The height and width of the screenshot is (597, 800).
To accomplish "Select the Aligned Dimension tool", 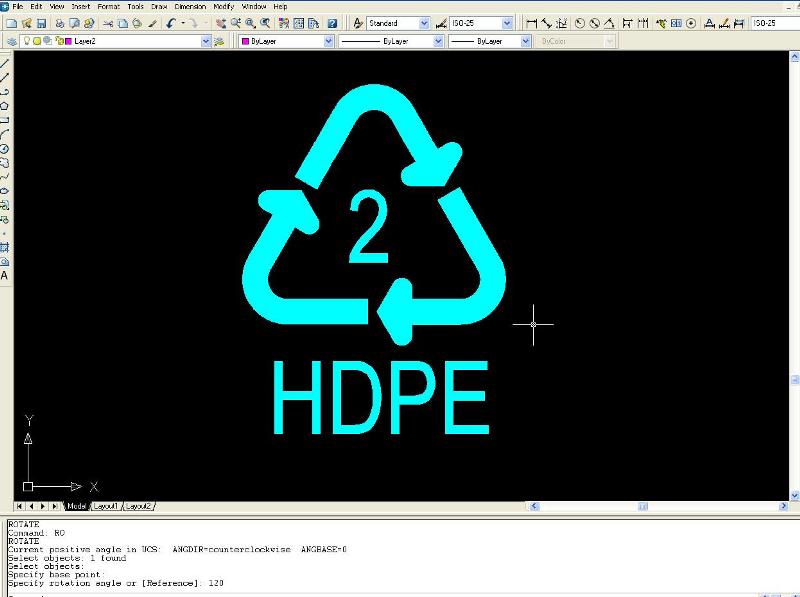I will [x=546, y=23].
